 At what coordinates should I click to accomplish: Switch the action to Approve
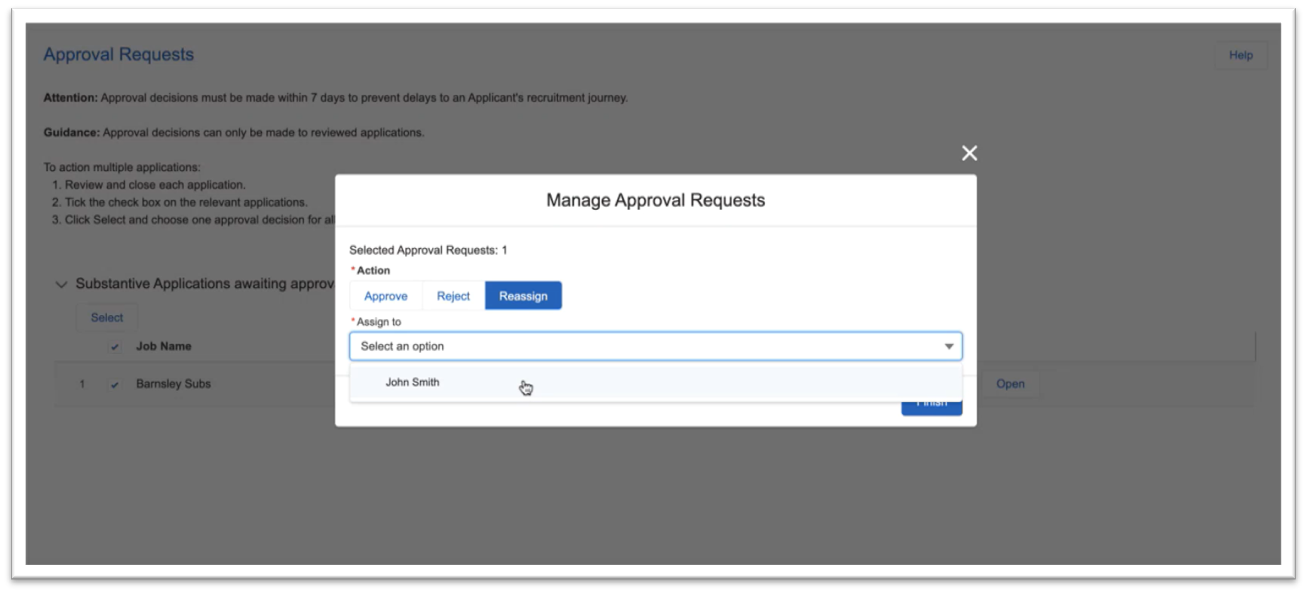pos(385,295)
